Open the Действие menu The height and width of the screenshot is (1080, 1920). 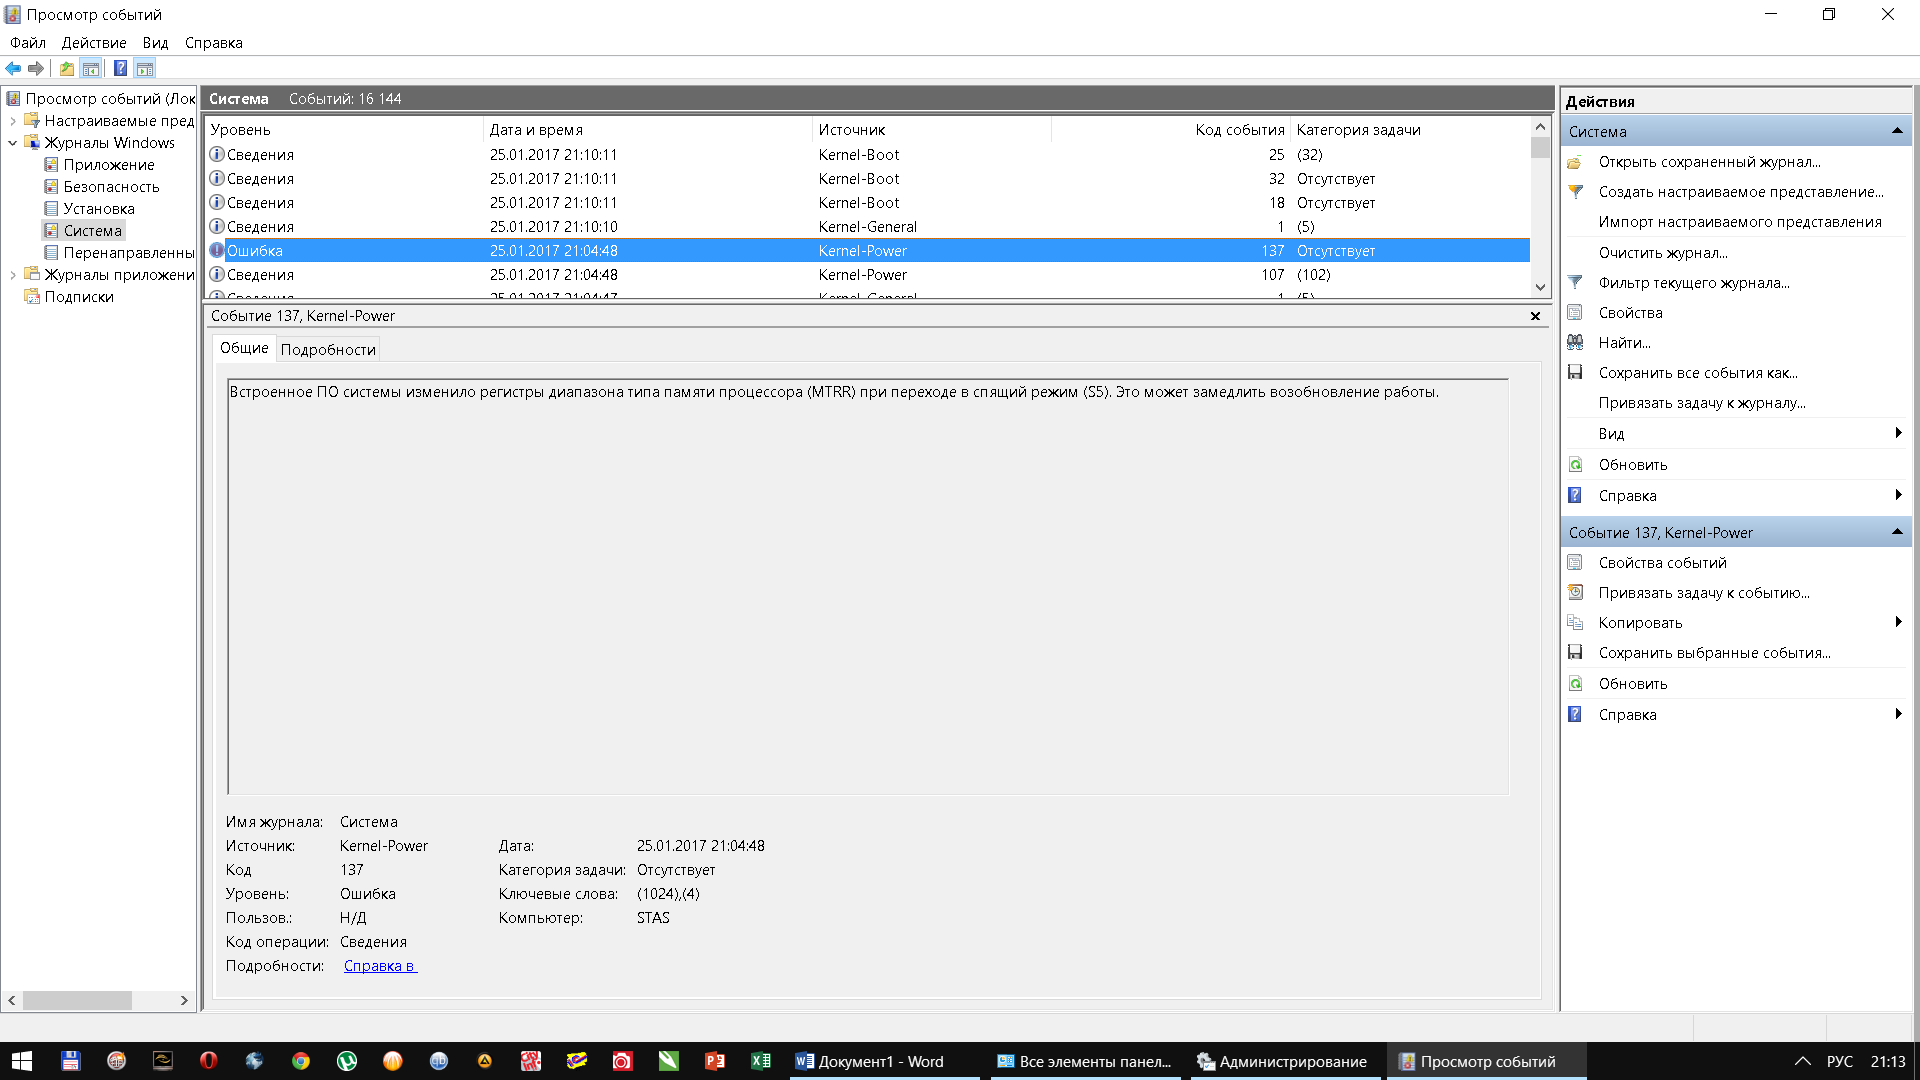click(x=94, y=43)
